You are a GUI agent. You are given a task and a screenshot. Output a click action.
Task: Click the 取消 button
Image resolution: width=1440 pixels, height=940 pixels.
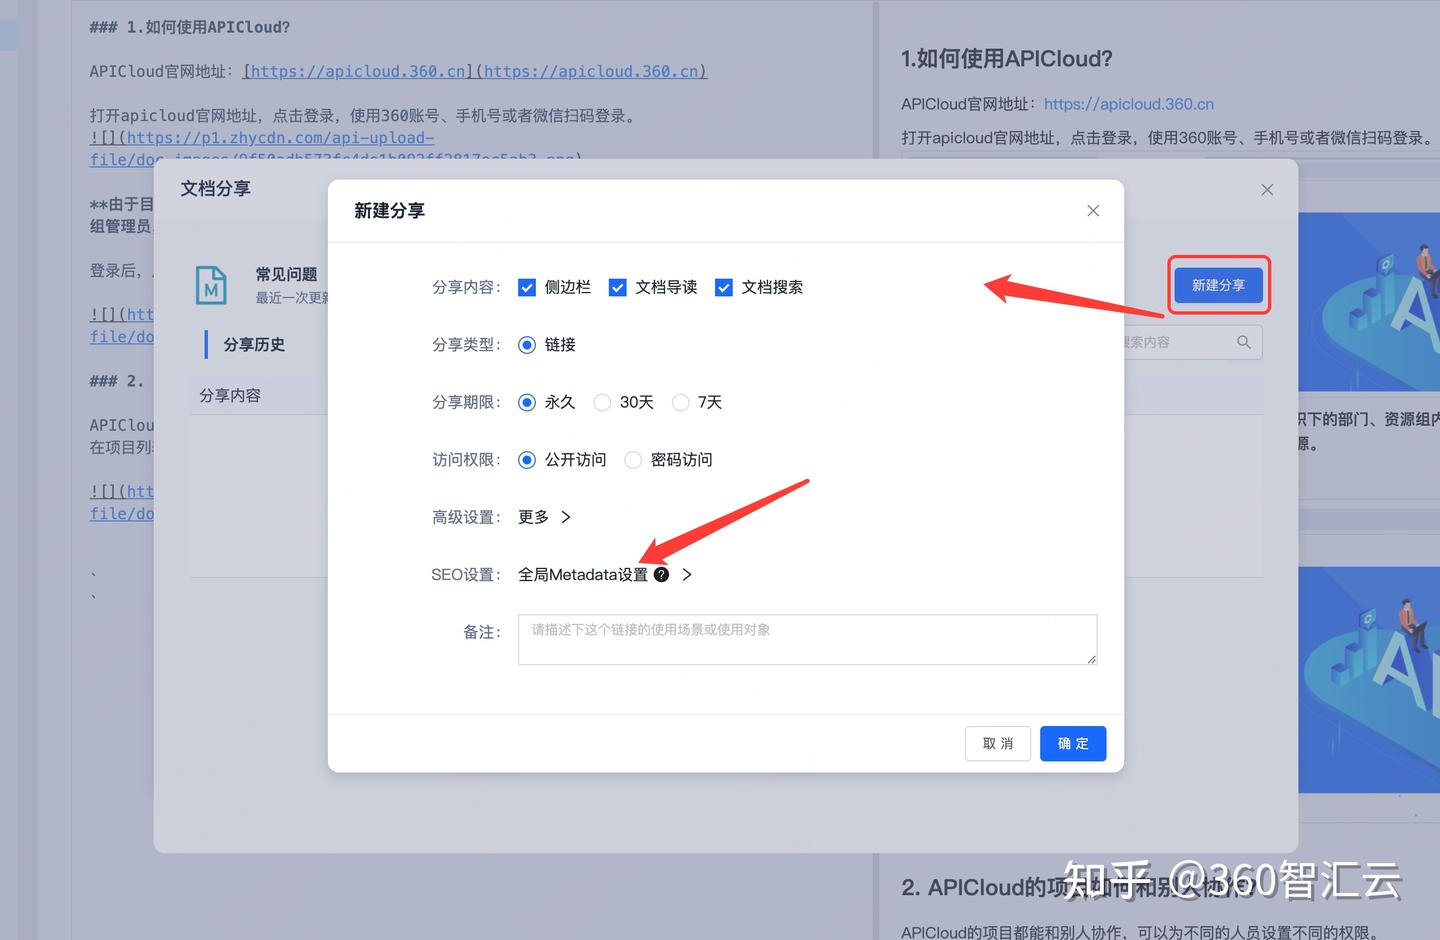tap(997, 744)
